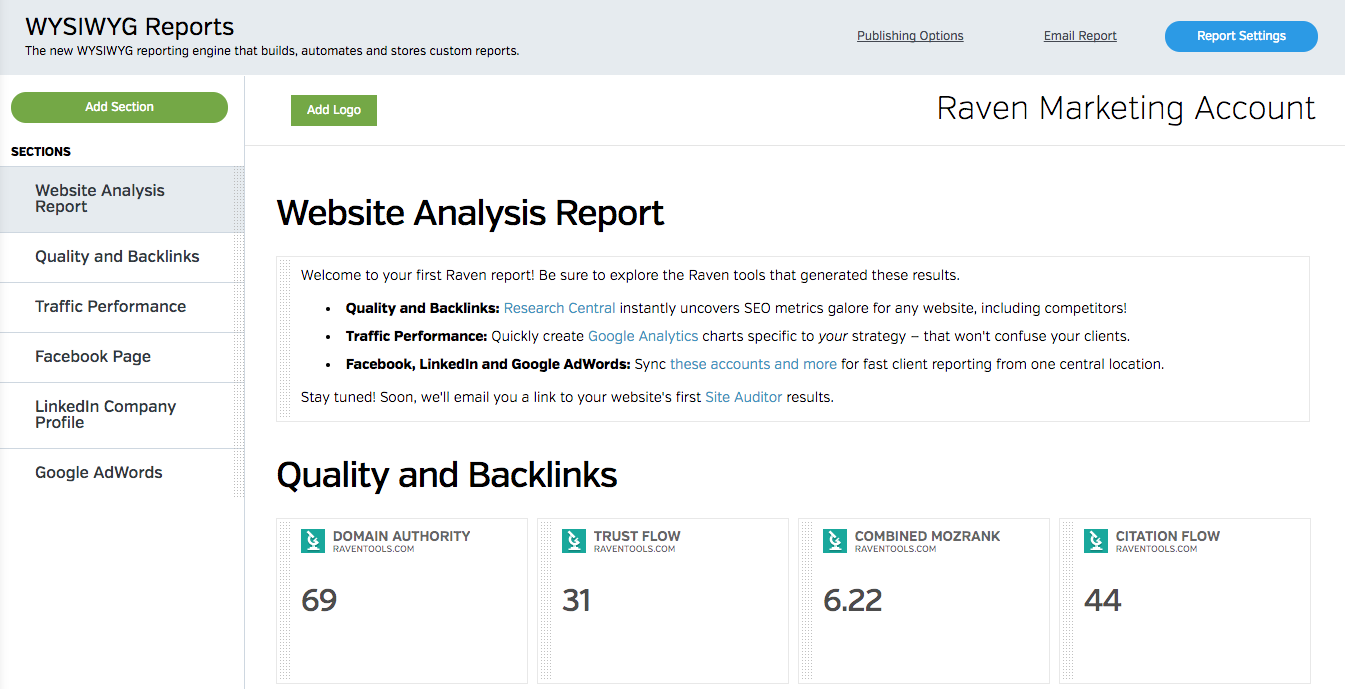The image size is (1345, 689).
Task: Click the Combined MozRank widget icon
Action: coord(835,541)
